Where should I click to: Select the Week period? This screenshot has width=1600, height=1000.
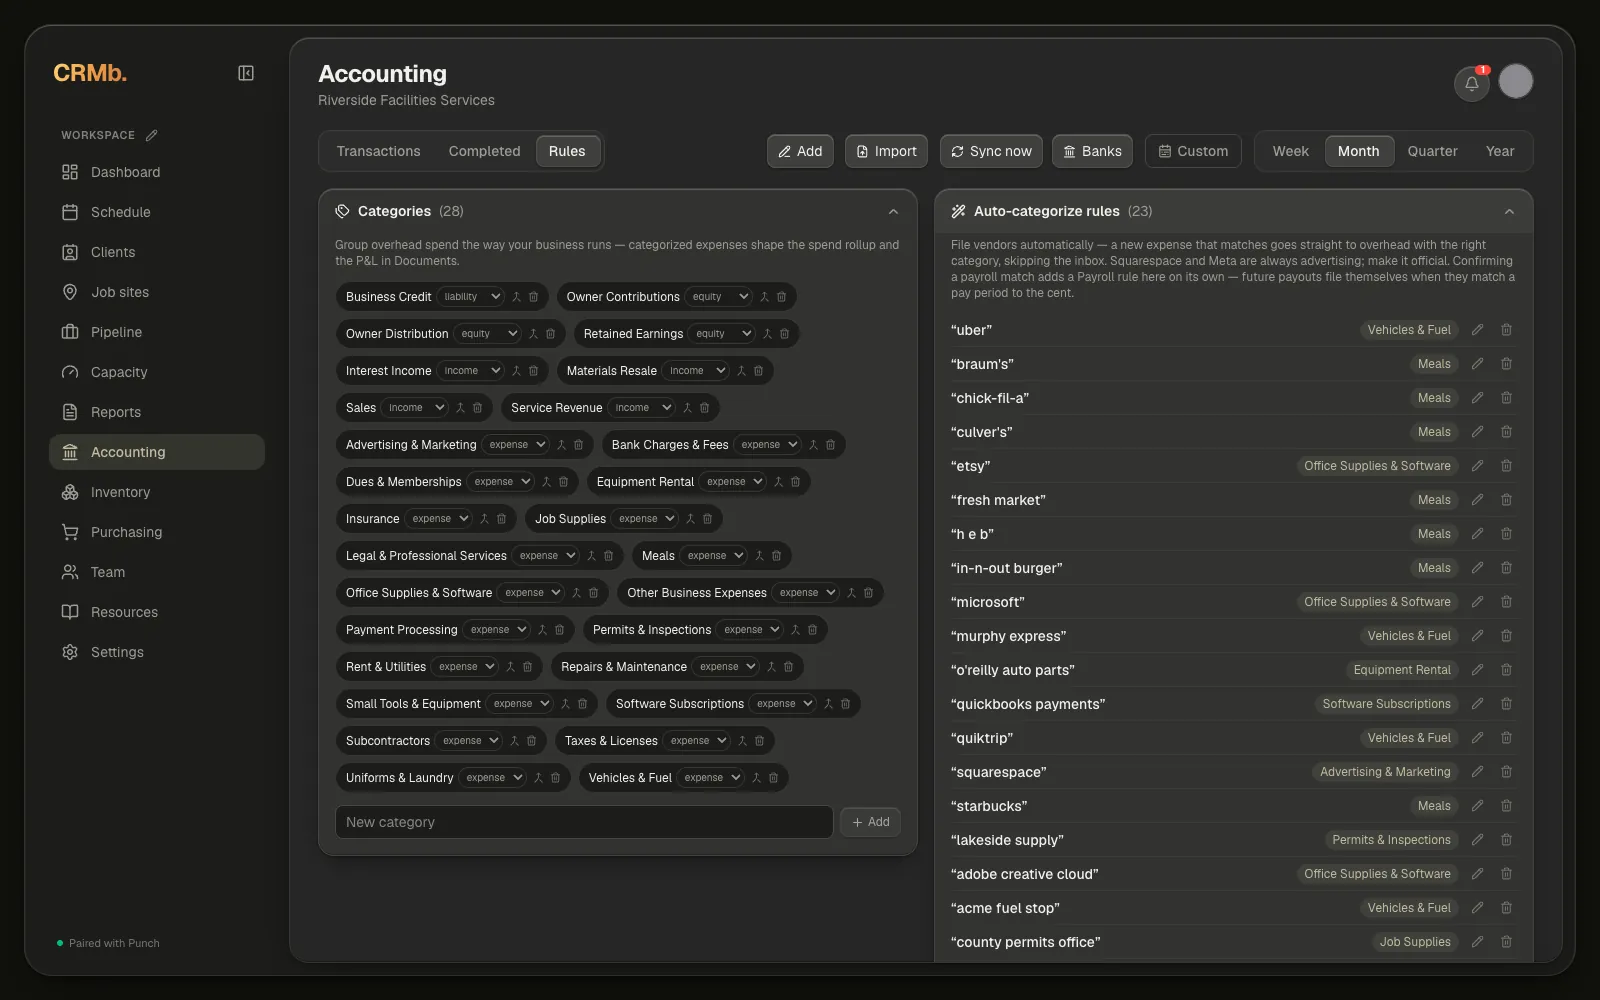tap(1290, 151)
